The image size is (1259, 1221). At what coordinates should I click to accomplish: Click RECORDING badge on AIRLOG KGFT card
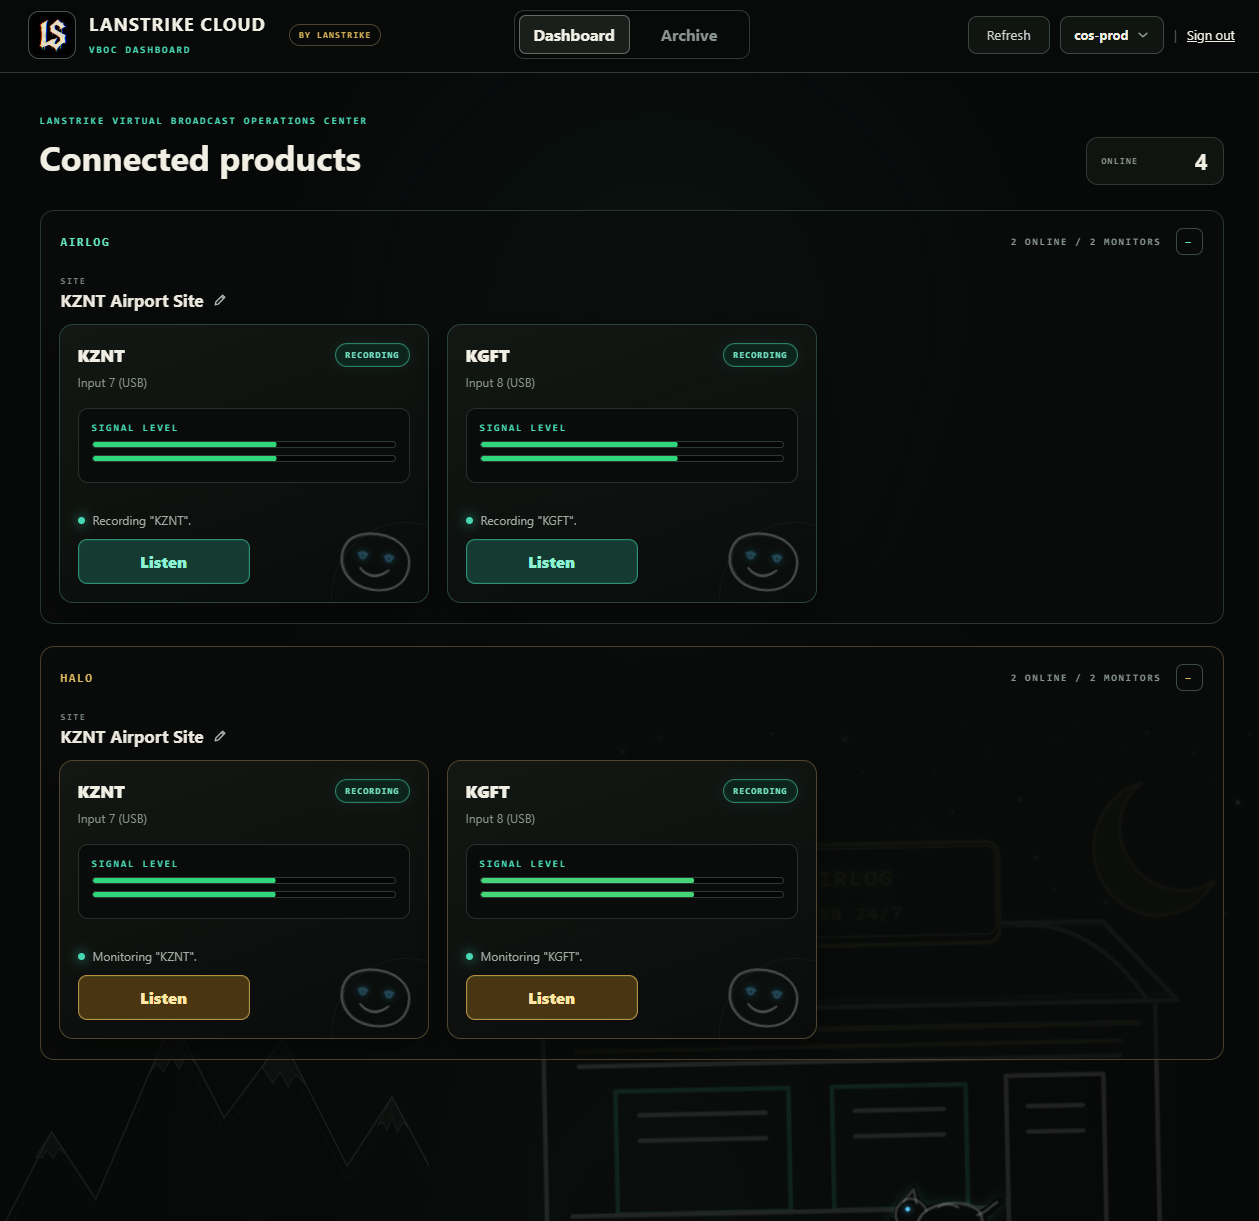(x=760, y=355)
